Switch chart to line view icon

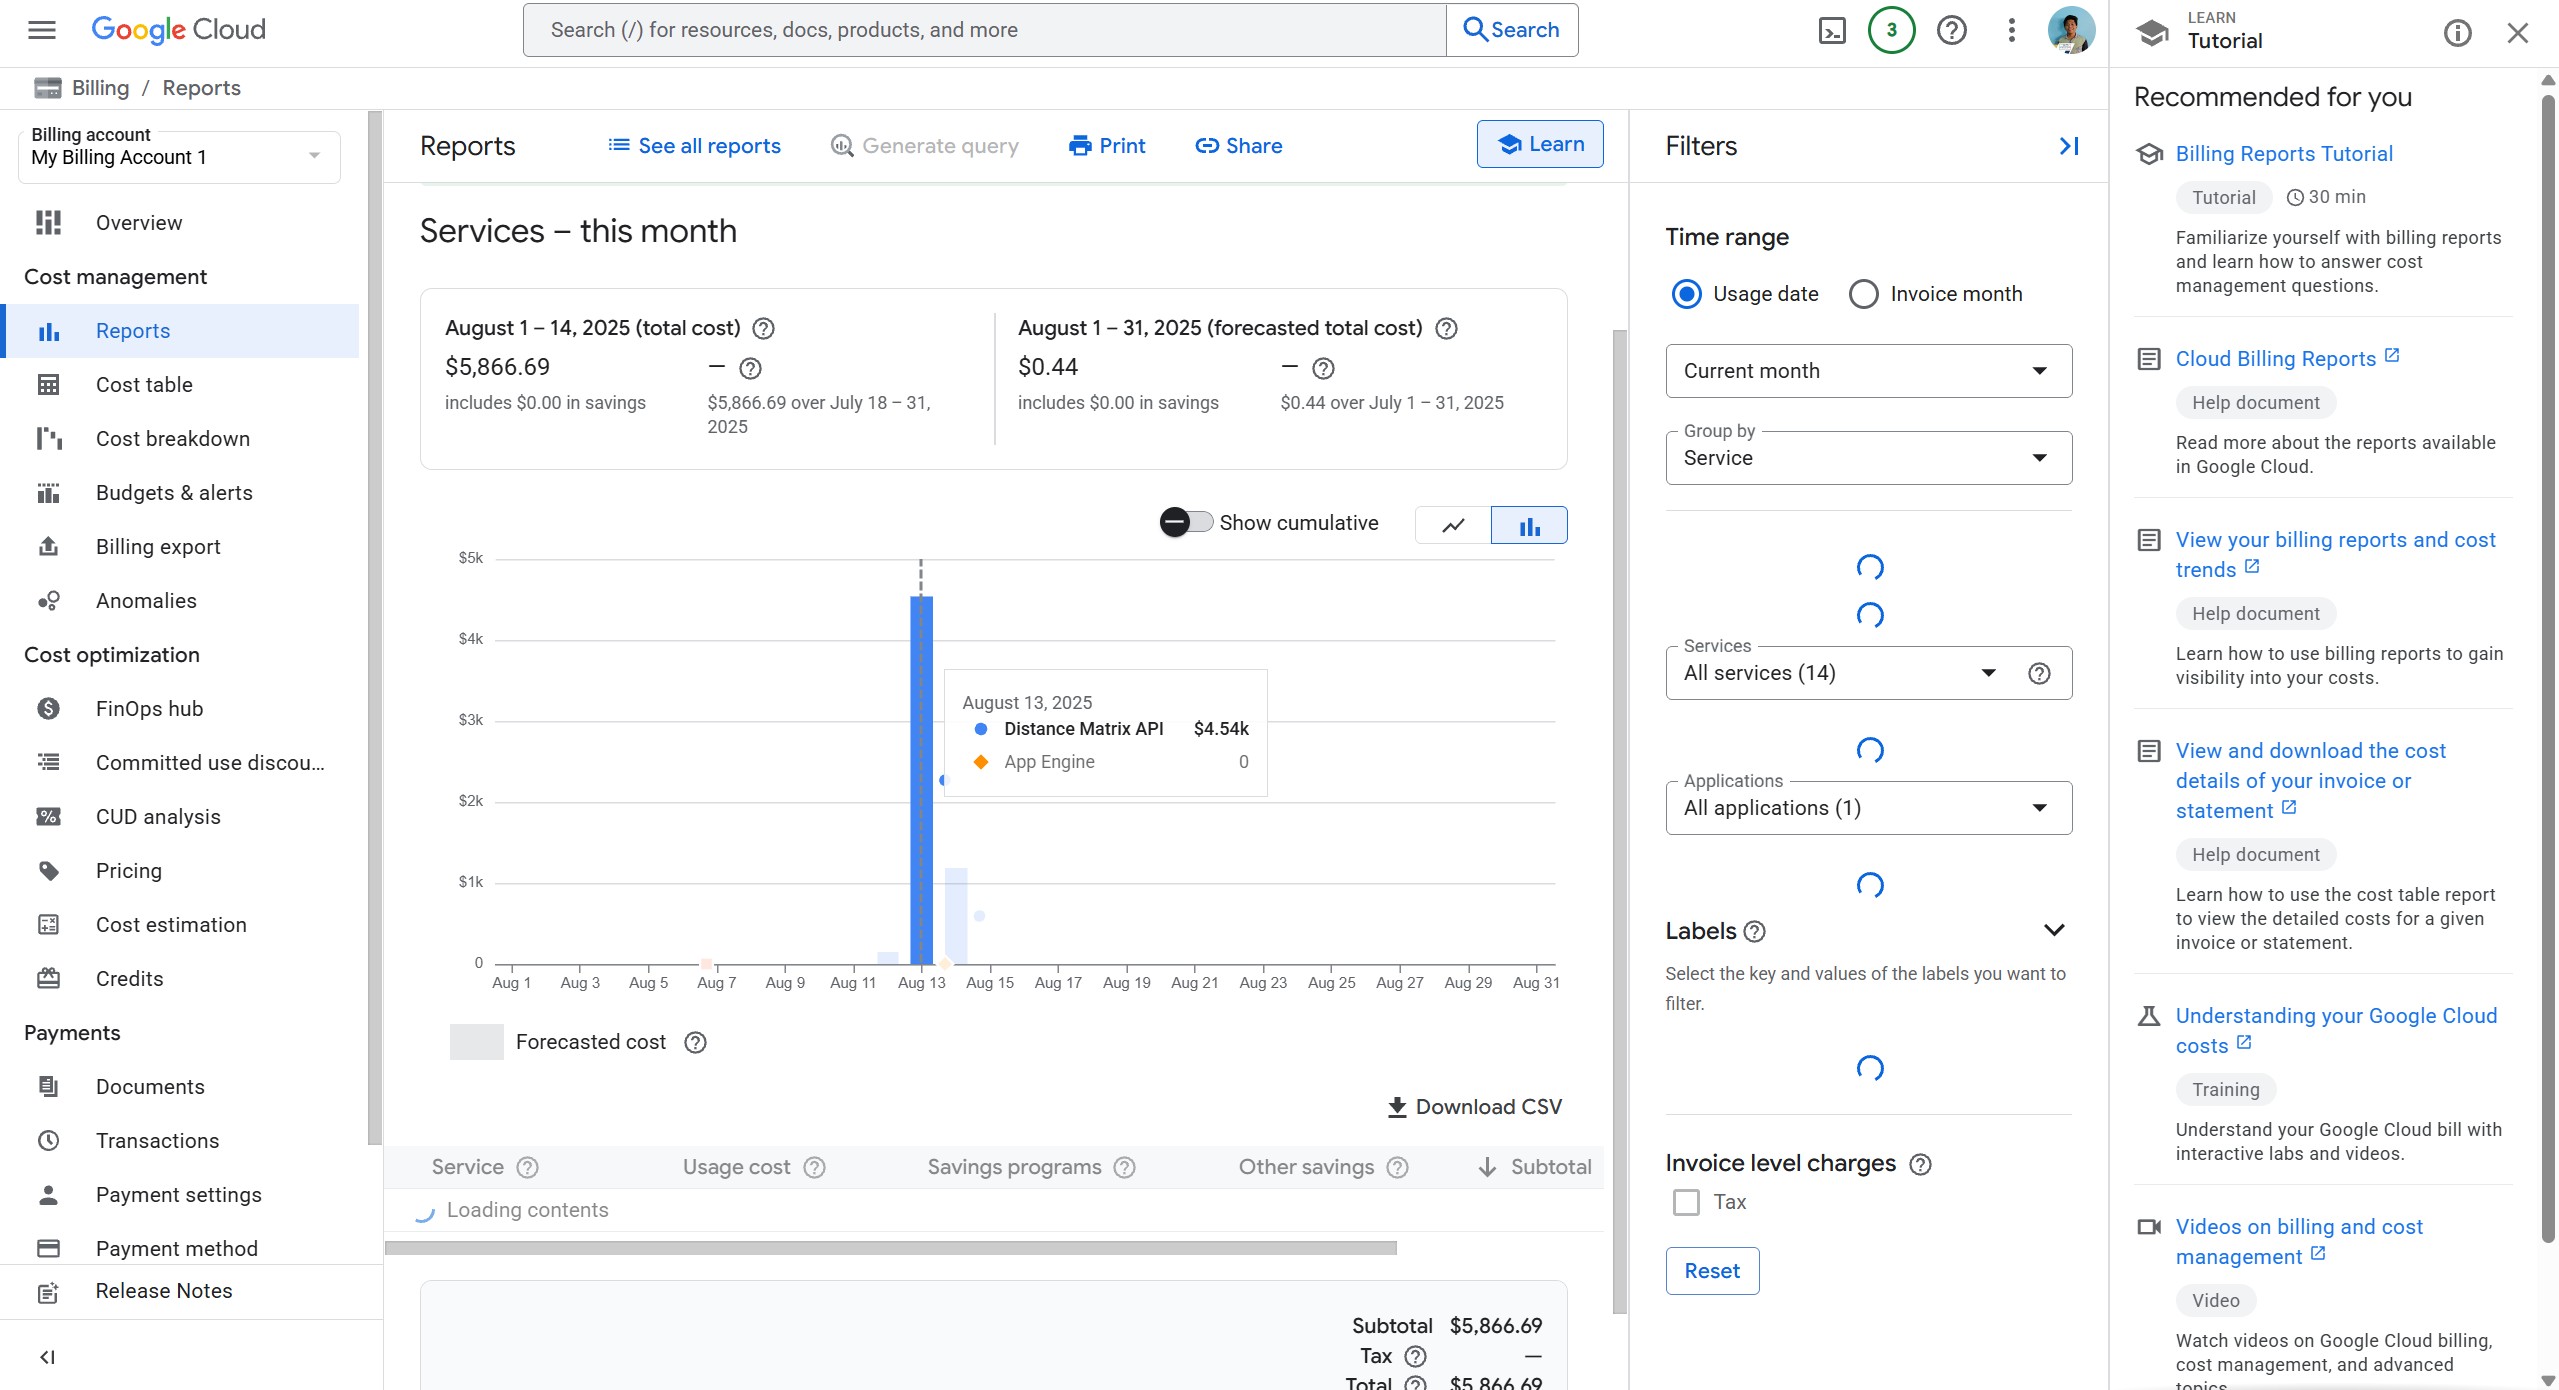click(x=1453, y=525)
